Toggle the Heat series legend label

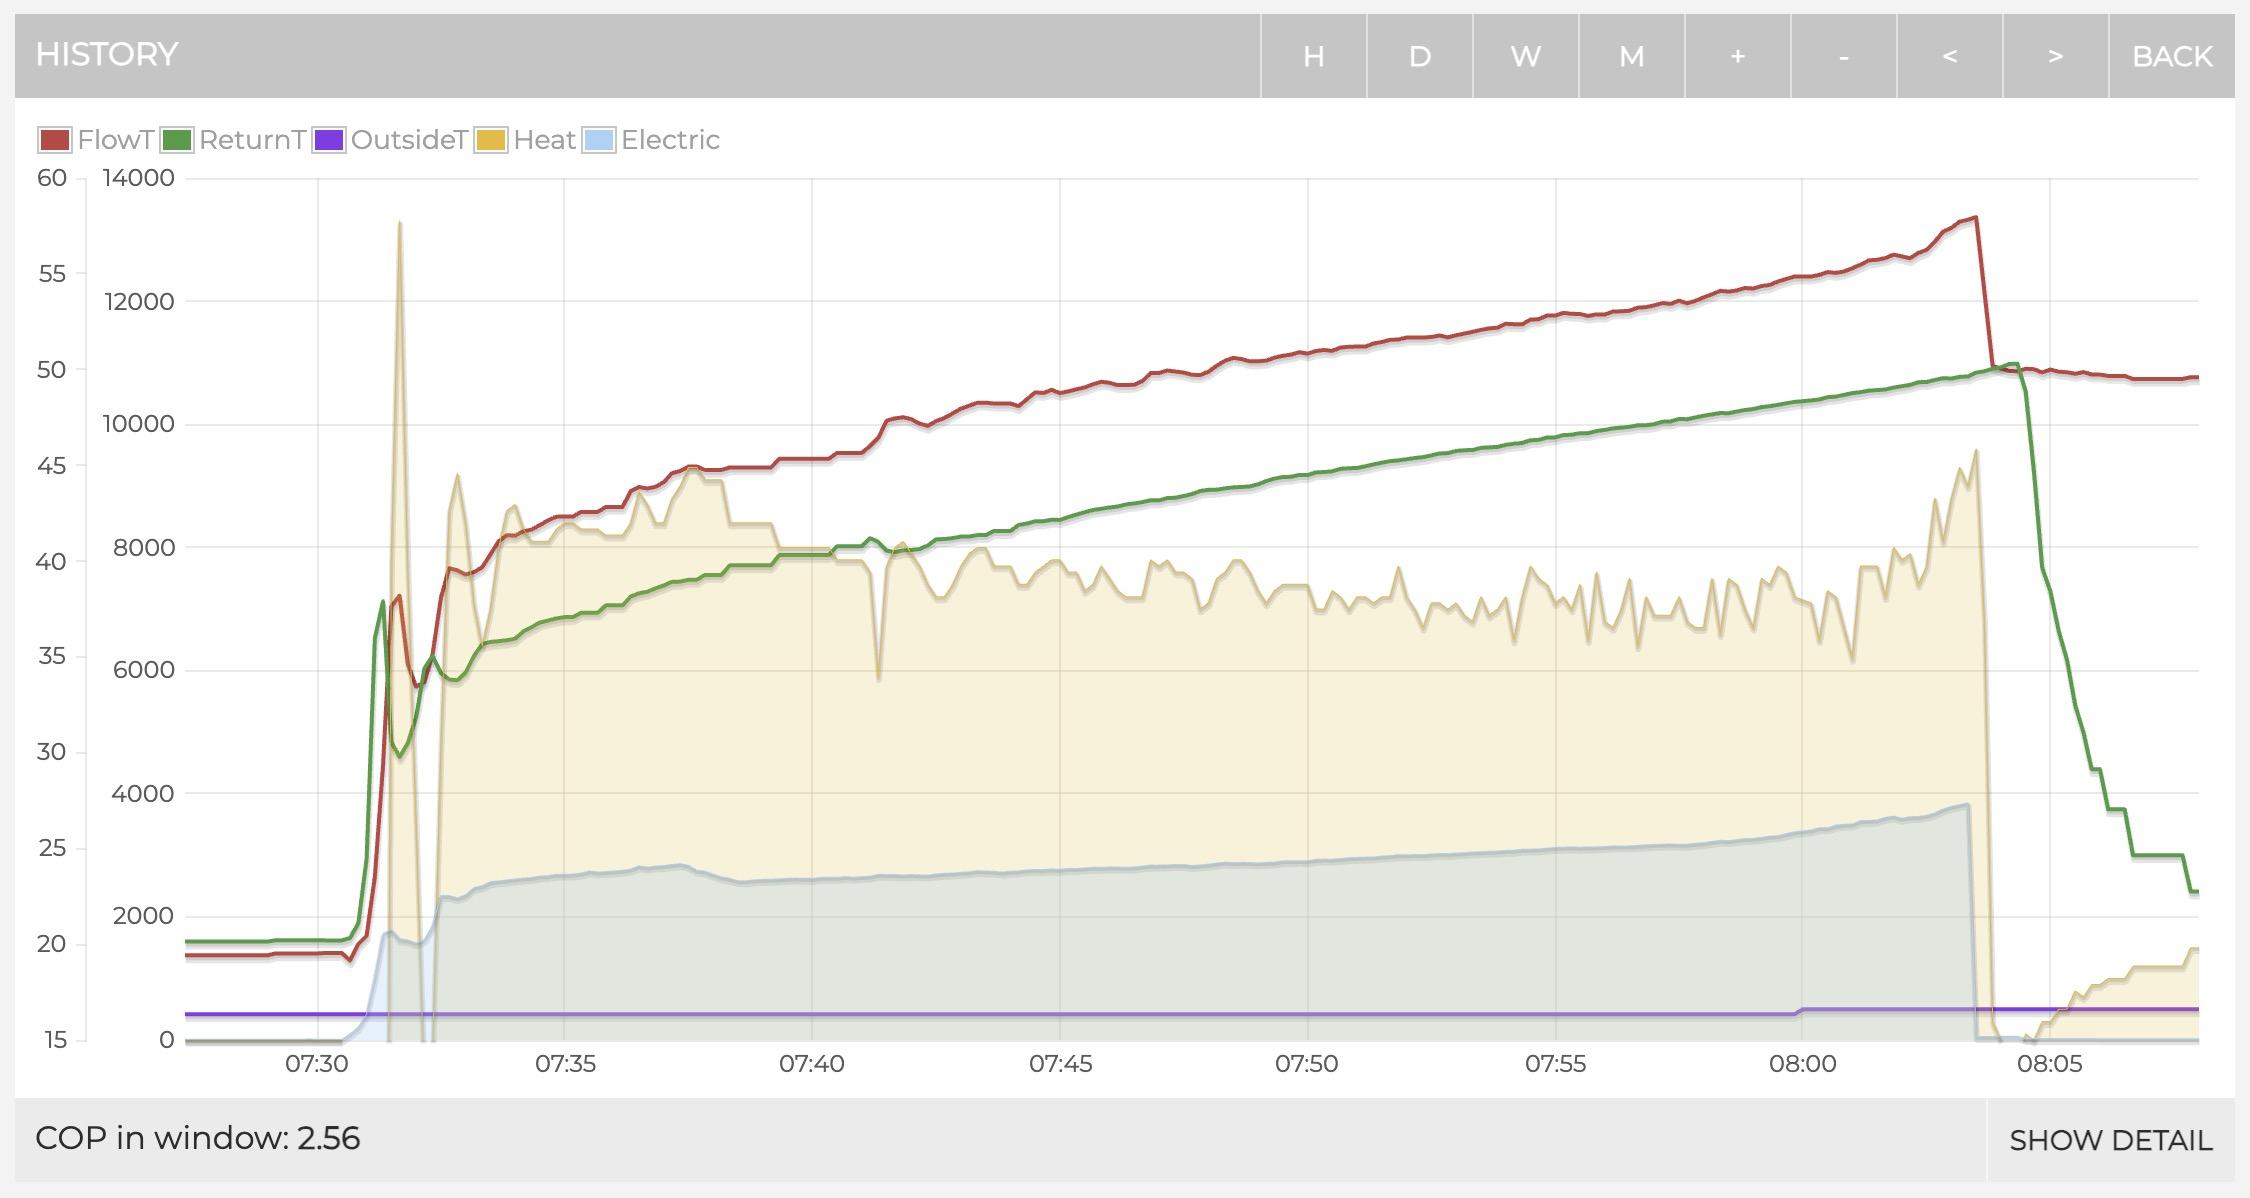coord(544,140)
